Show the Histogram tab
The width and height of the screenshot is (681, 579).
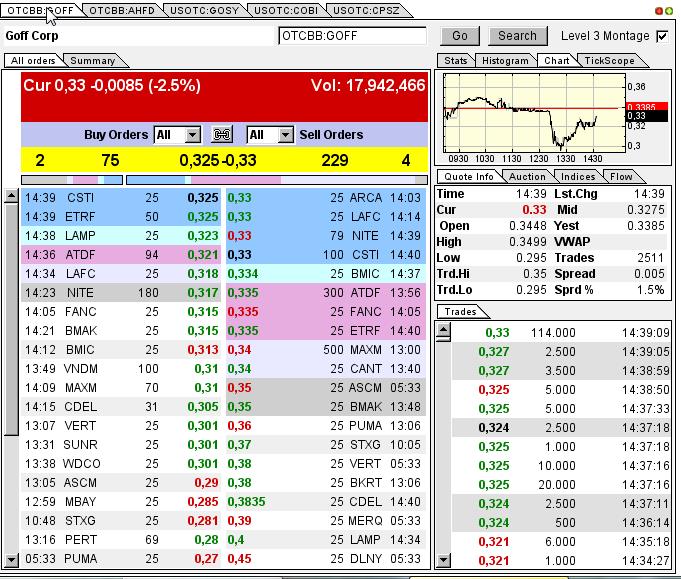(x=505, y=61)
